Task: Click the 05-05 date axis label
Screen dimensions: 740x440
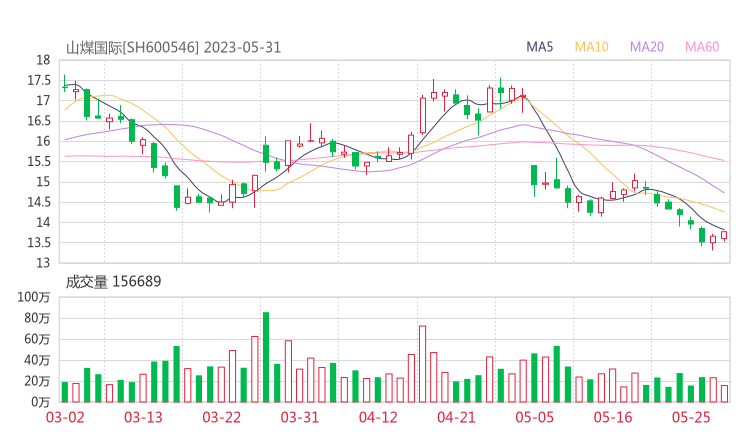Action: (535, 417)
